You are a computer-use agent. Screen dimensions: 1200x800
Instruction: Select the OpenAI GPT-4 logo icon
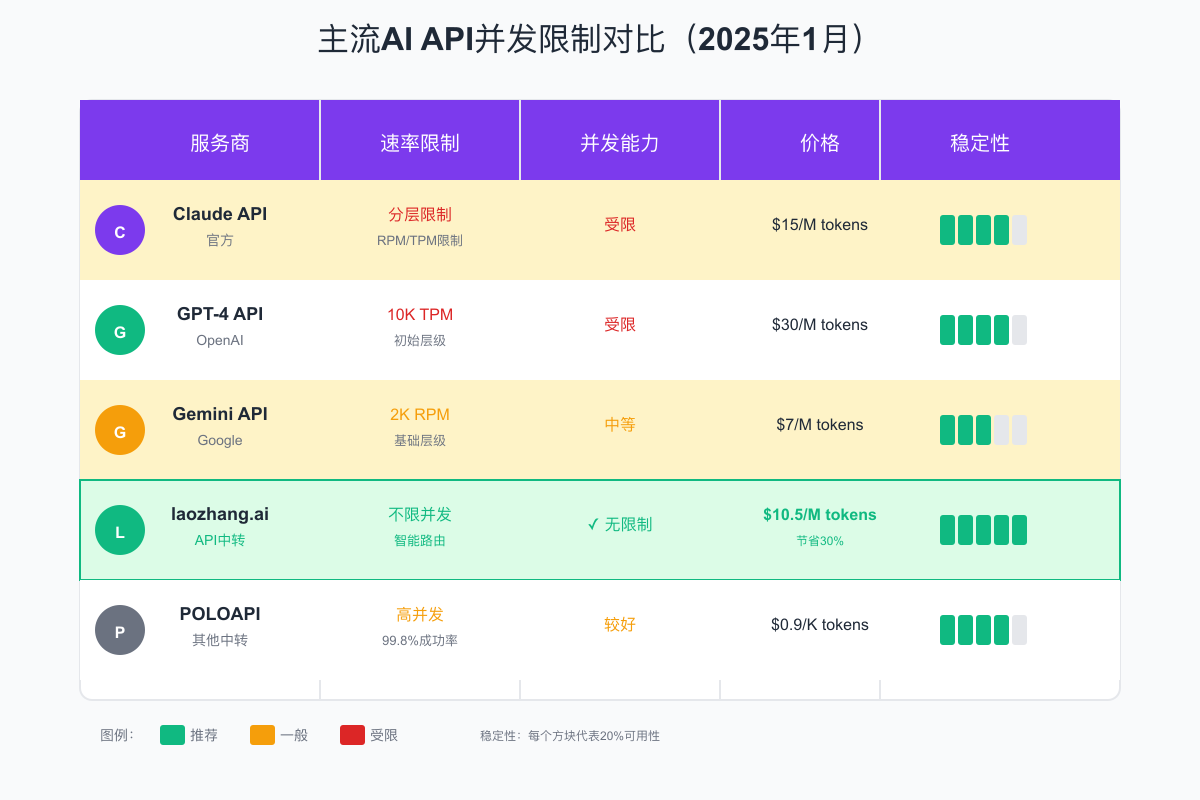tap(120, 329)
